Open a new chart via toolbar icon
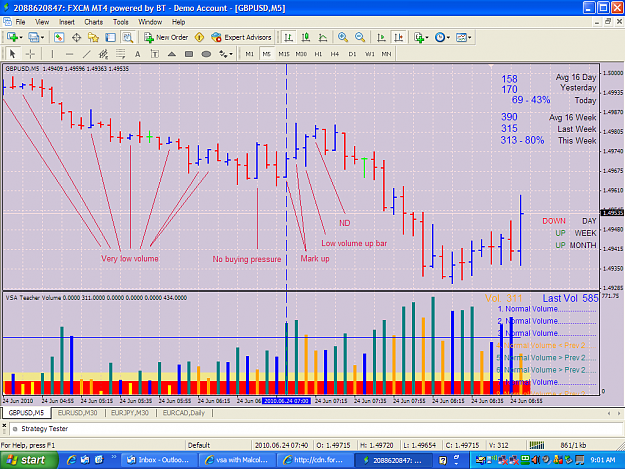 [x=12, y=37]
